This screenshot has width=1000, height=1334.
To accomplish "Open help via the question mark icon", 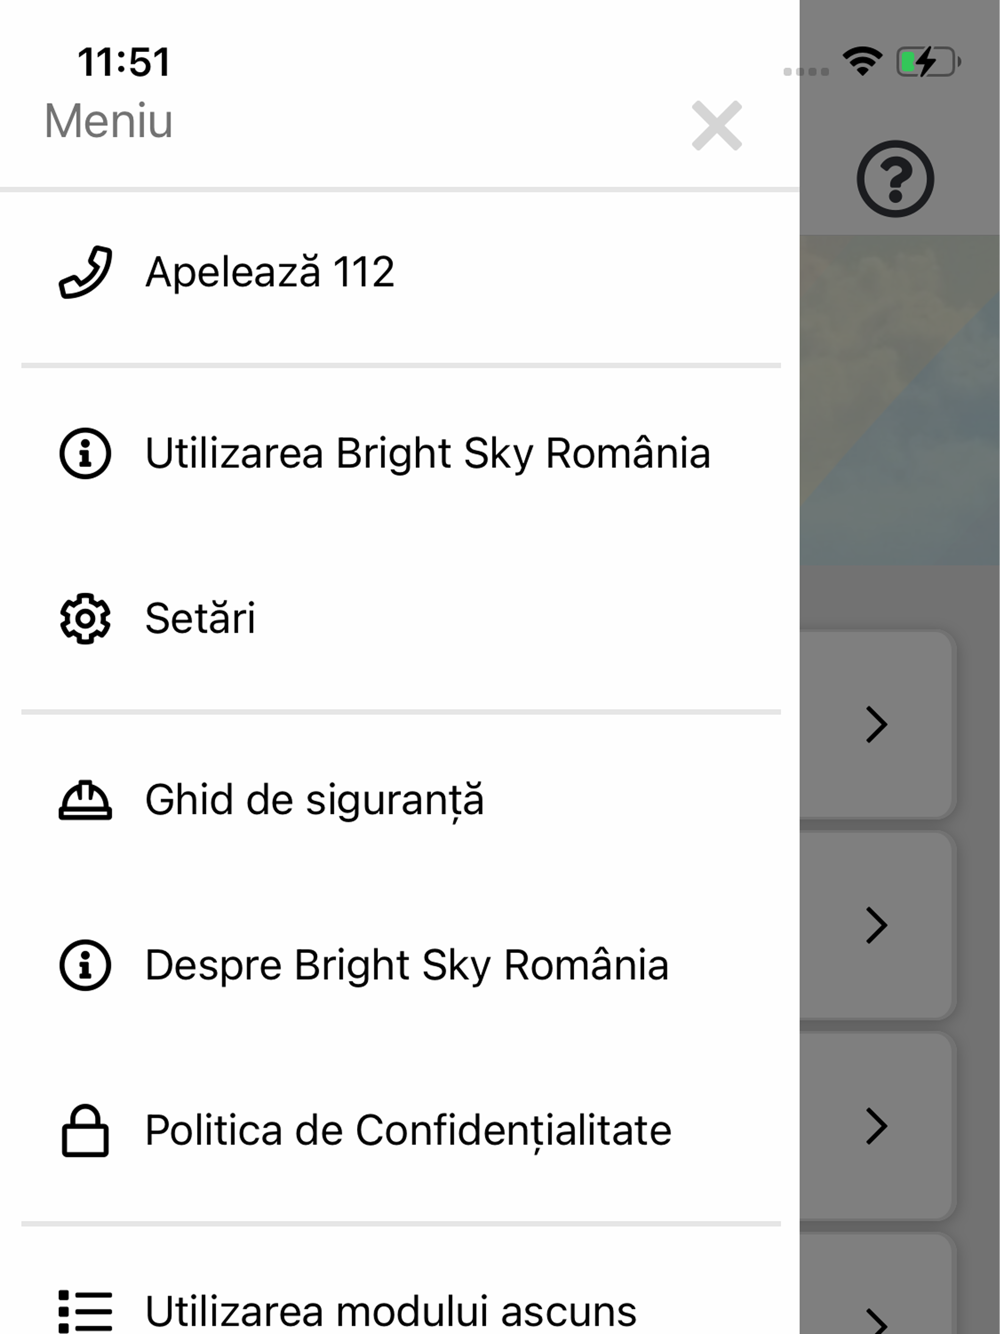I will click(895, 180).
